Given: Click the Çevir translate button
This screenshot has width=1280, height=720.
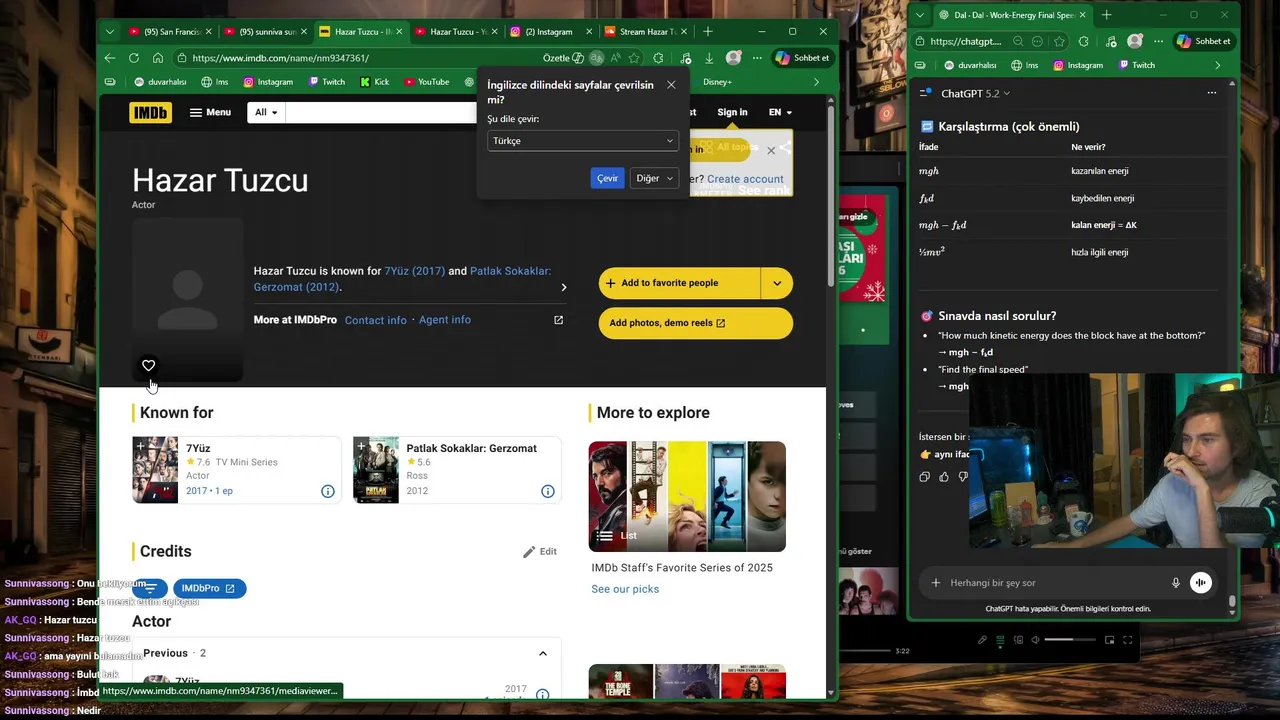Looking at the screenshot, I should 608,178.
